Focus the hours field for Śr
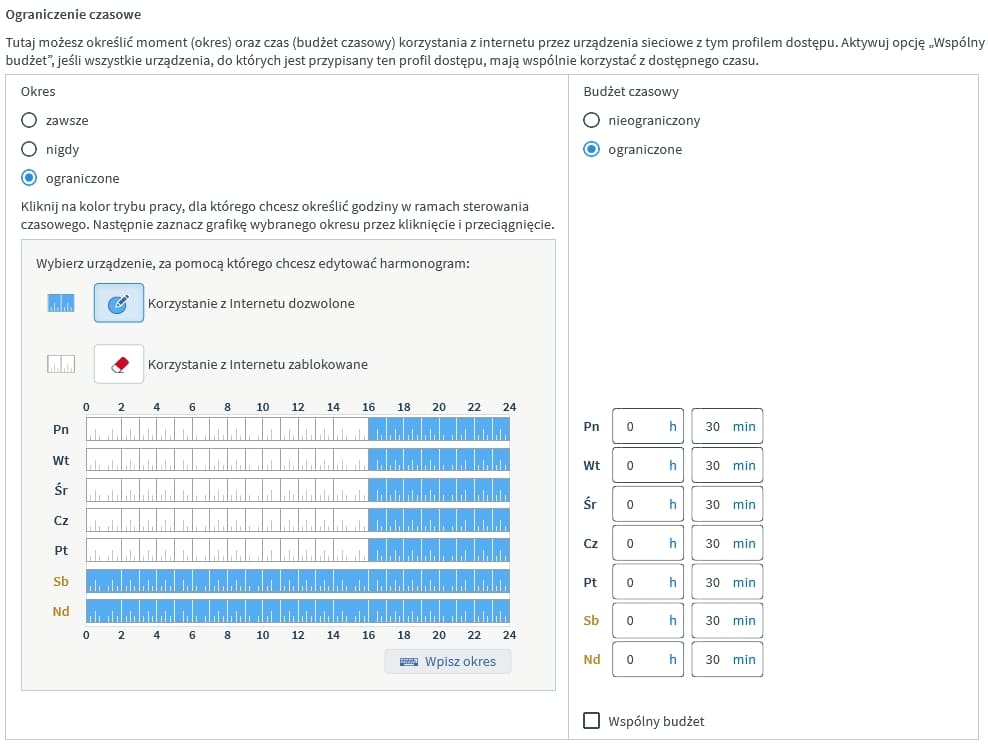Screen dimensions: 988x745 tap(647, 505)
